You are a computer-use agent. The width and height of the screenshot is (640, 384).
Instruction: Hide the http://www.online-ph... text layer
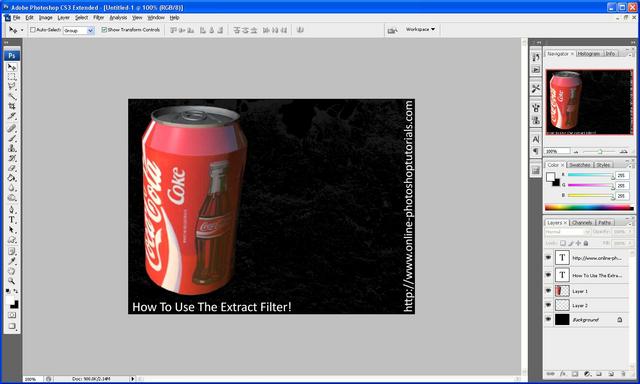coord(548,257)
